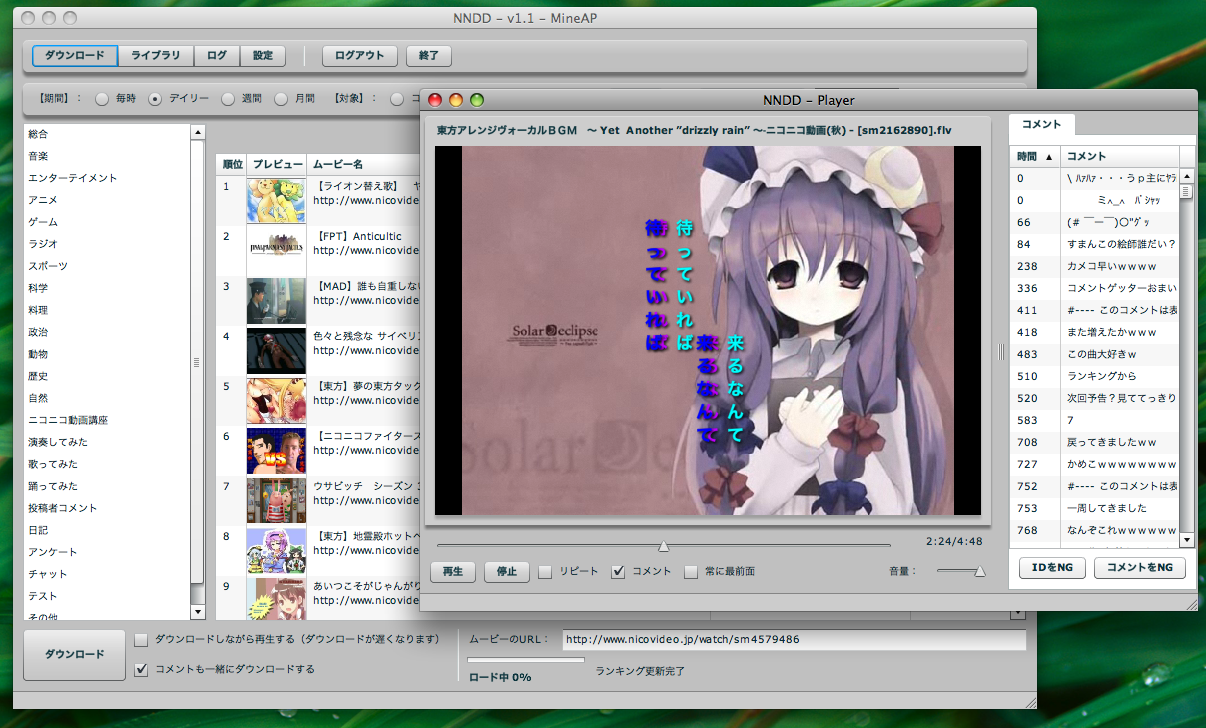
Task: Select スポーツ category
Action: (107, 265)
